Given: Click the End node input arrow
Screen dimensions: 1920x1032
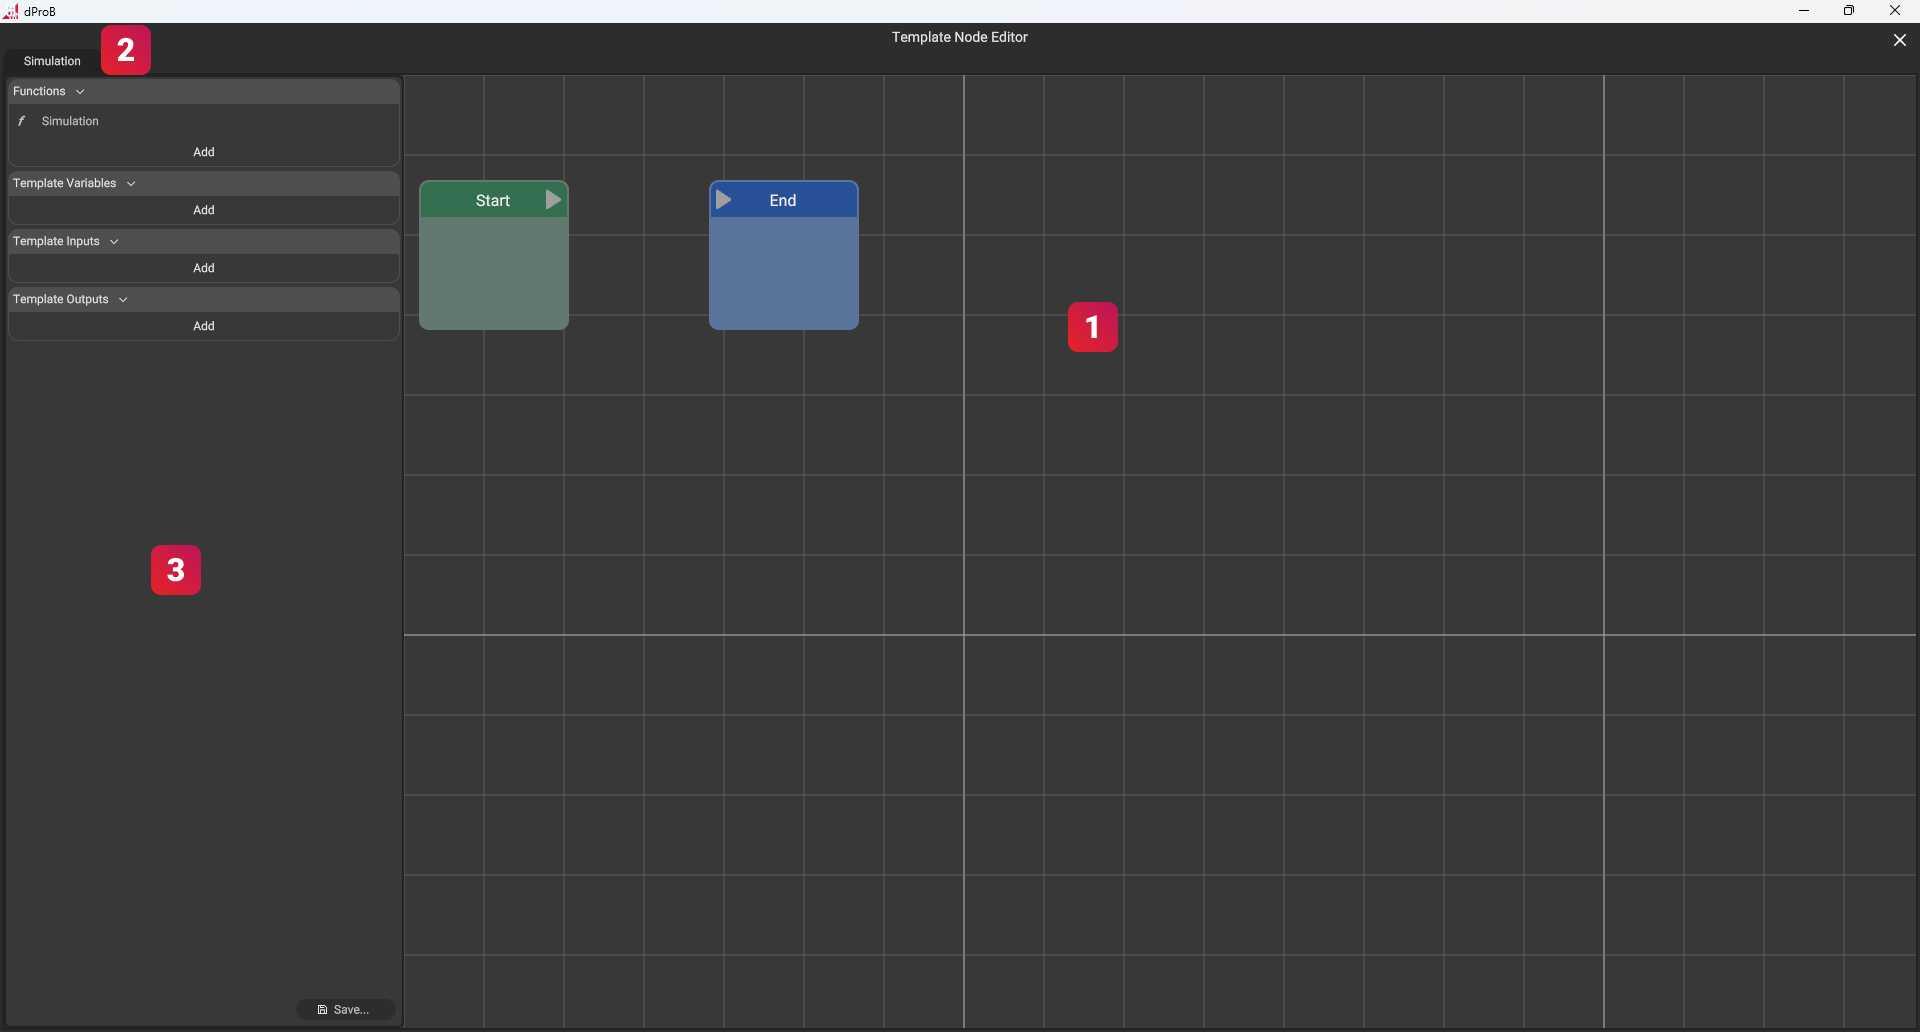Looking at the screenshot, I should [x=723, y=200].
